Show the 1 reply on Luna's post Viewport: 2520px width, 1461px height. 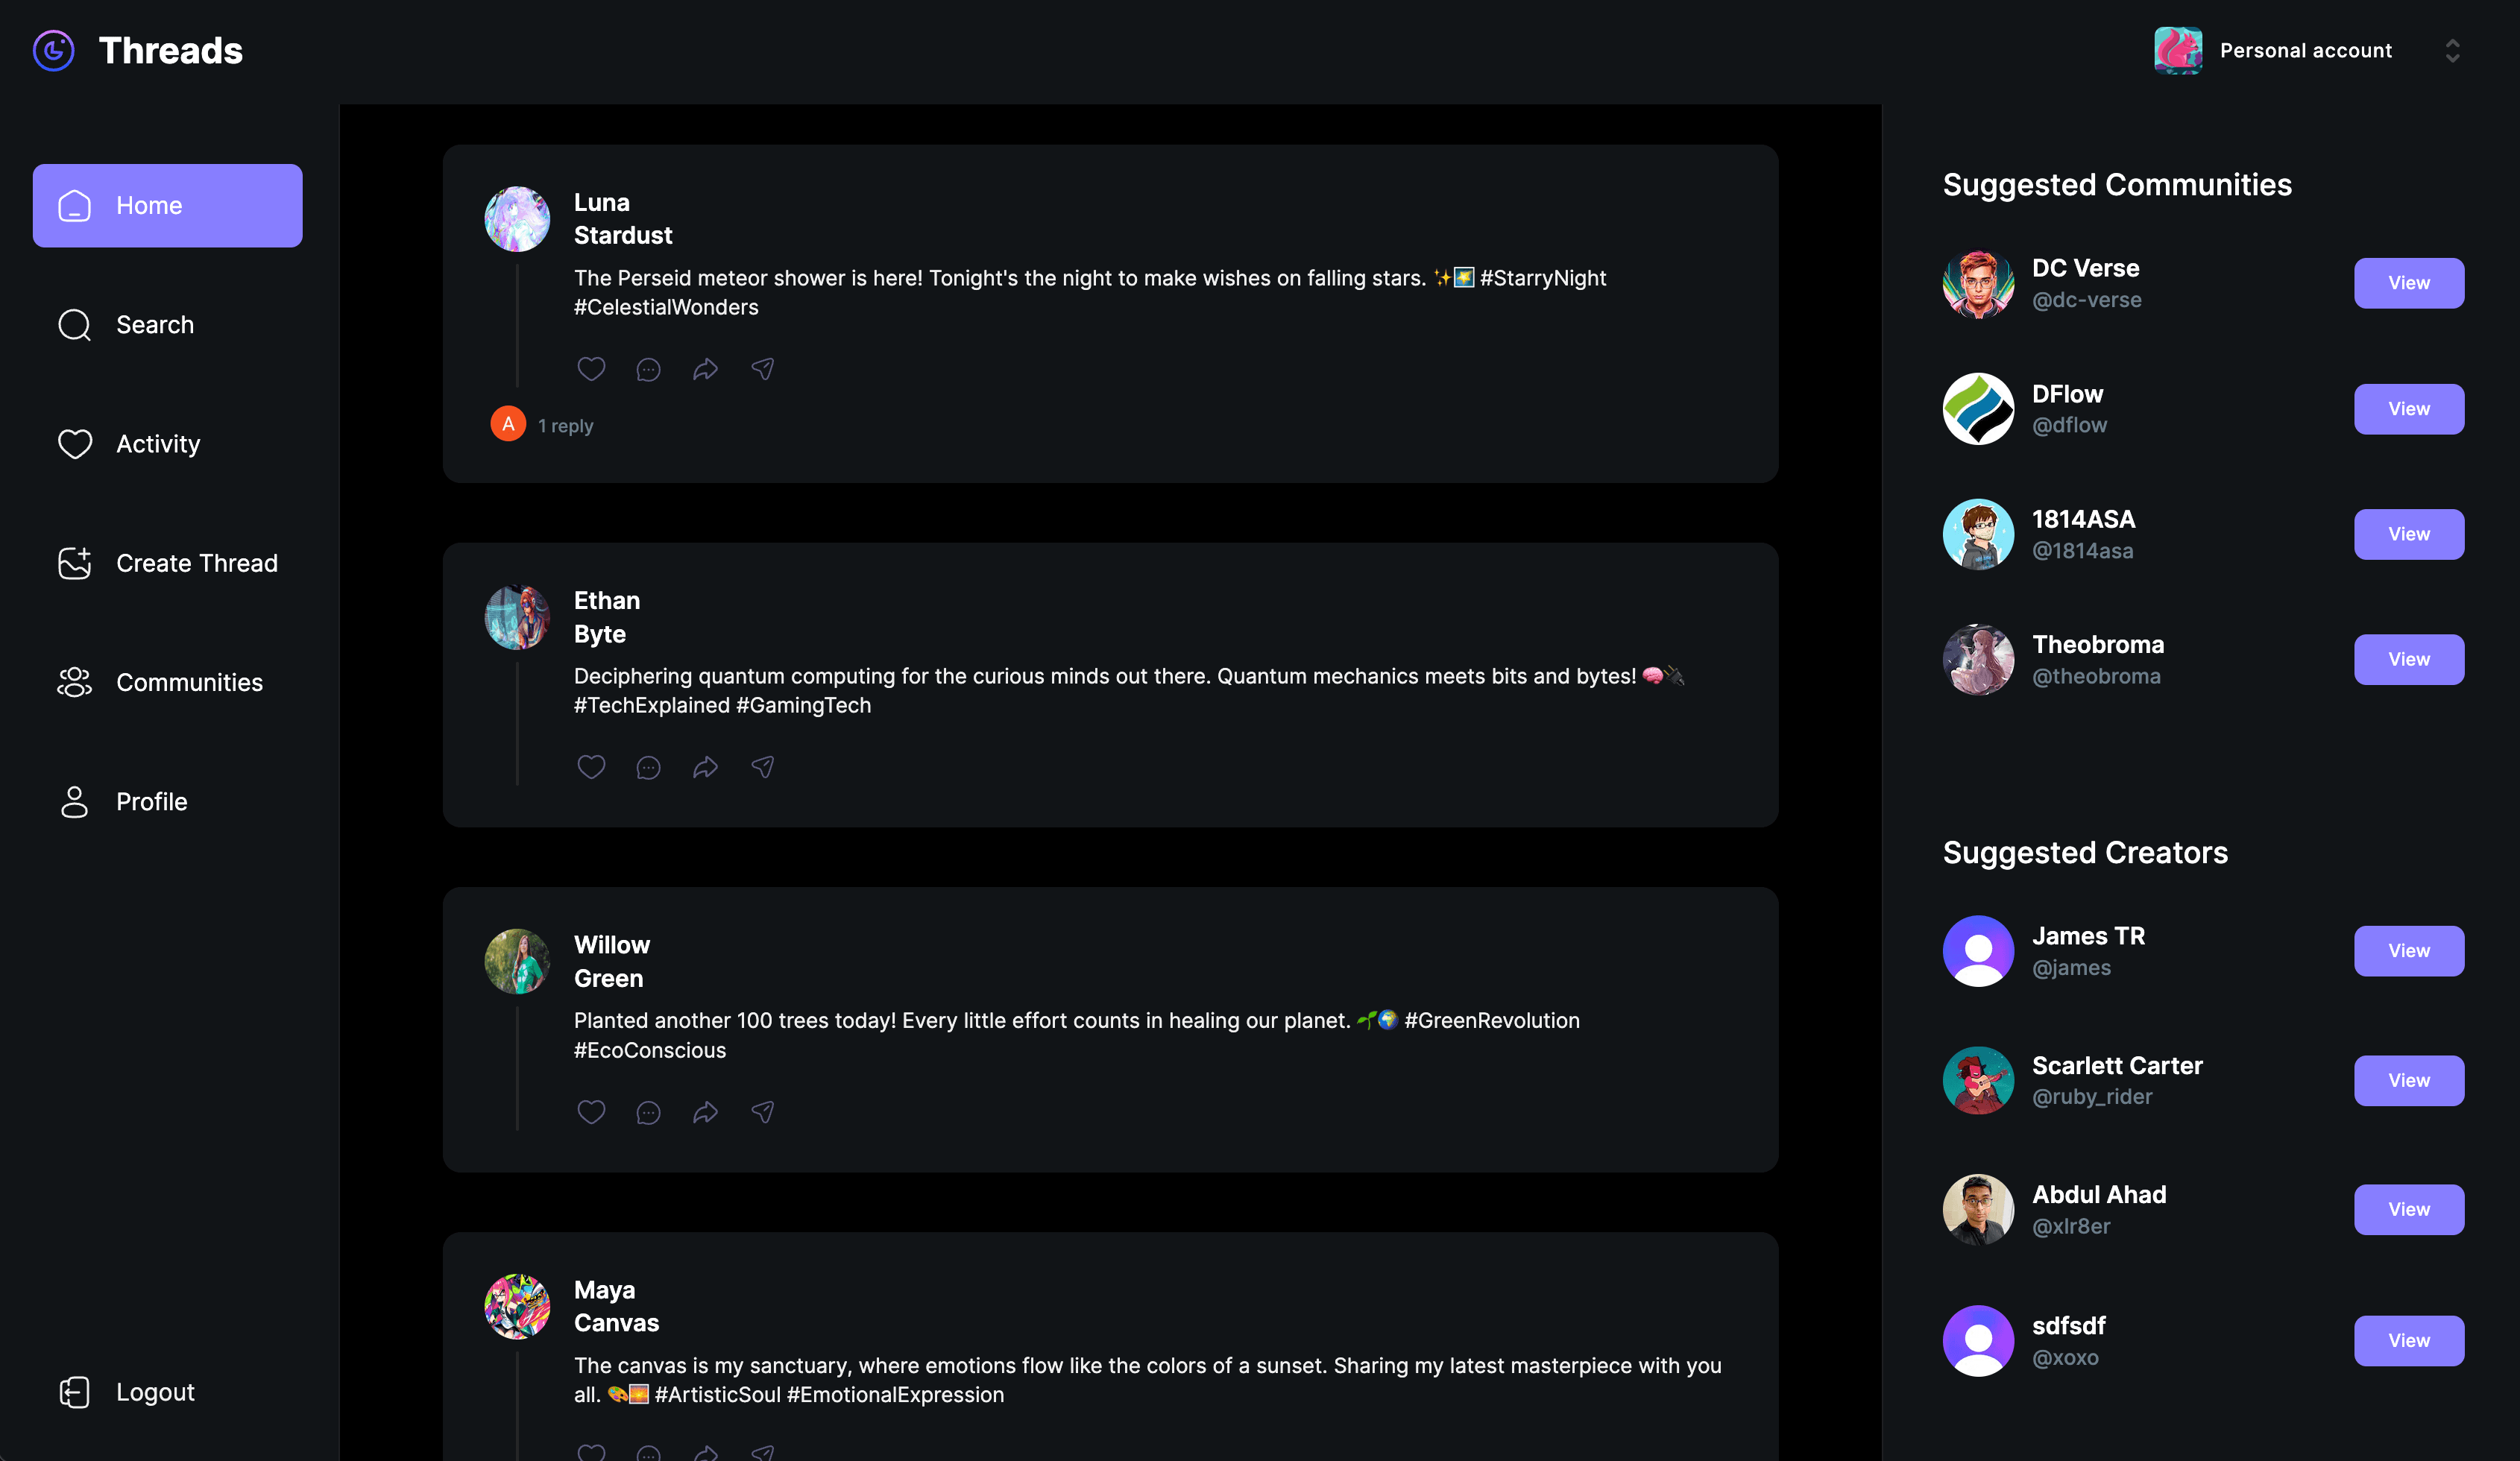565,426
